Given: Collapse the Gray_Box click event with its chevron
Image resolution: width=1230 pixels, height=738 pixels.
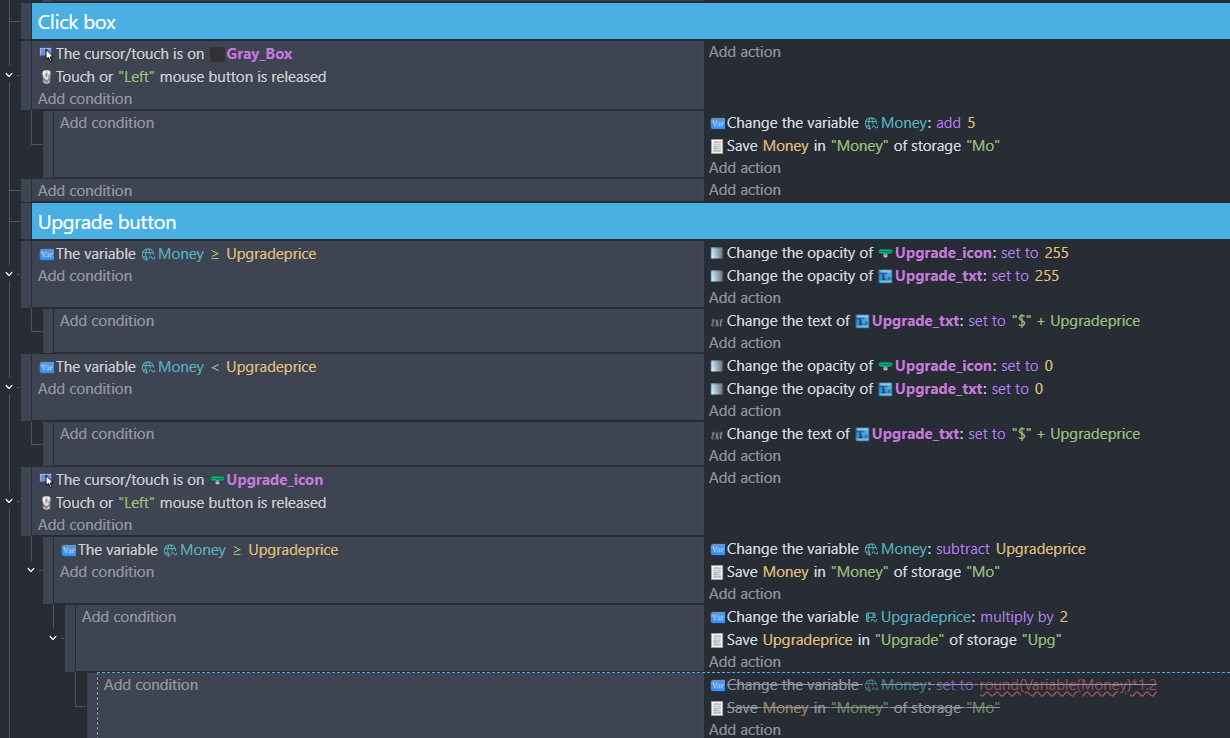Looking at the screenshot, I should pos(9,74).
